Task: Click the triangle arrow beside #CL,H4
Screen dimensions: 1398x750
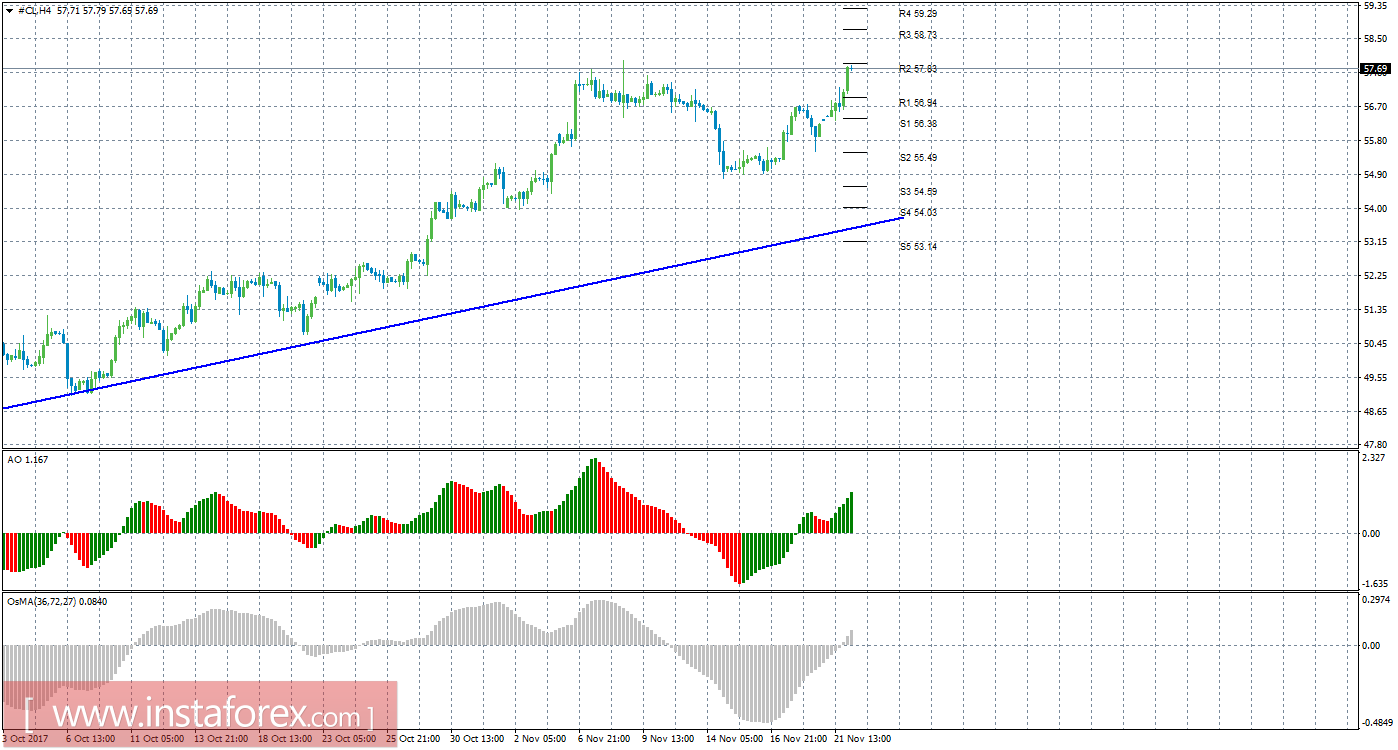Action: click(9, 9)
